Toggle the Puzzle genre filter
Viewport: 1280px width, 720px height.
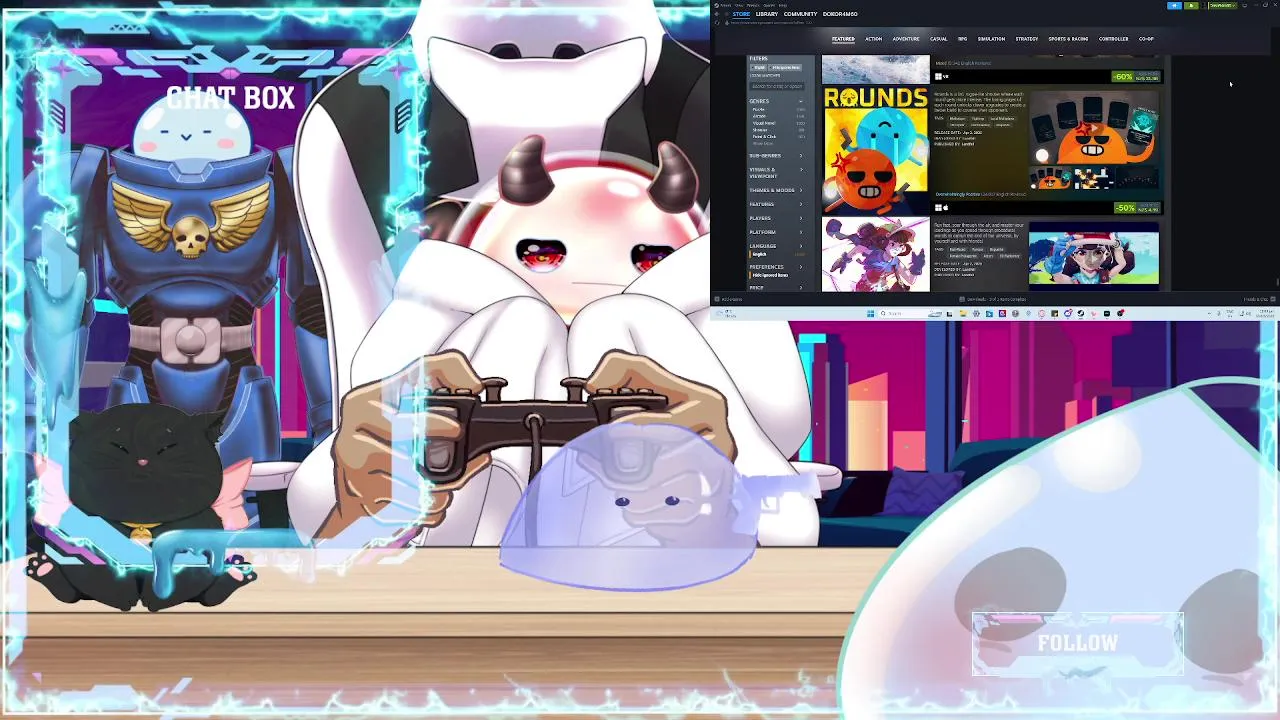(758, 109)
